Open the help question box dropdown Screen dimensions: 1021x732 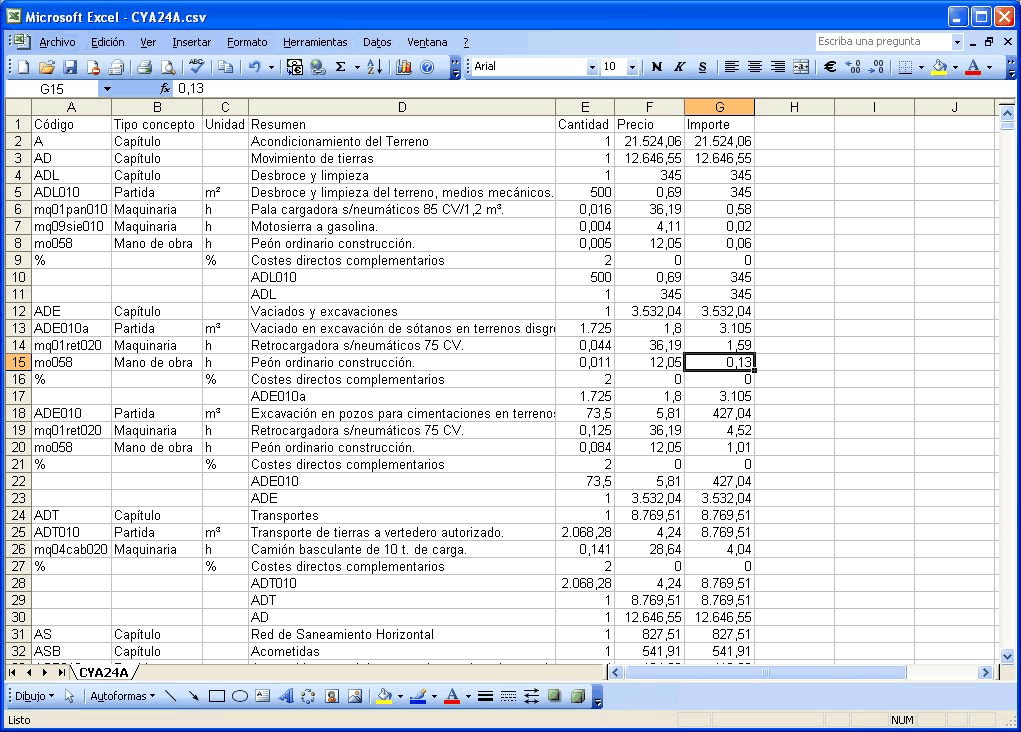pyautogui.click(x=957, y=42)
